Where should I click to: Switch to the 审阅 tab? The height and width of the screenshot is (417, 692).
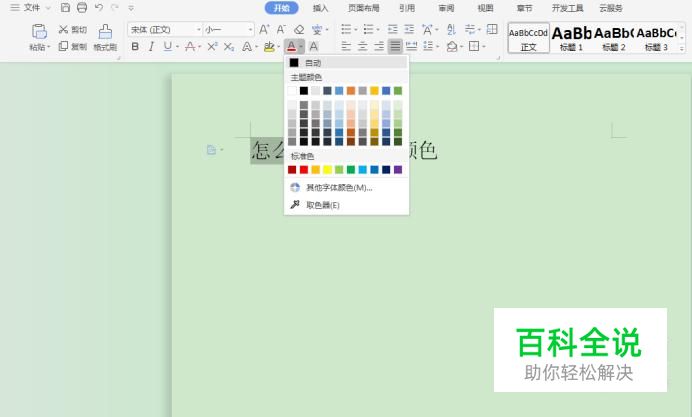(x=446, y=8)
